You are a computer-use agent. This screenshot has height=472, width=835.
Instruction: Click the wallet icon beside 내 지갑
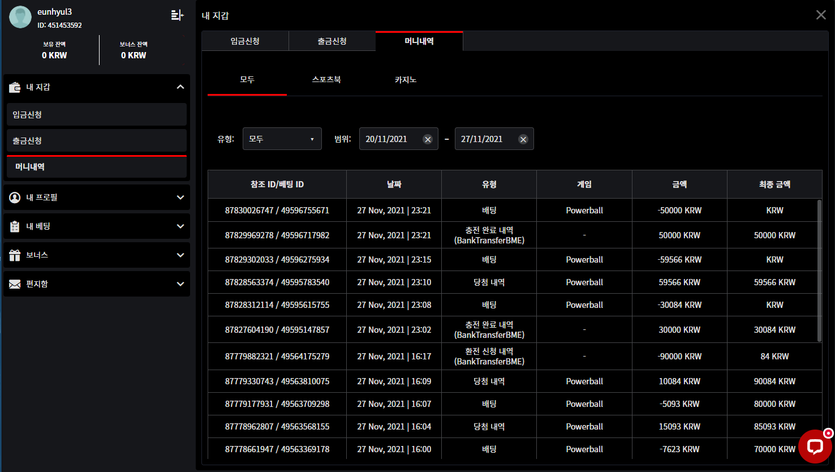(x=15, y=87)
